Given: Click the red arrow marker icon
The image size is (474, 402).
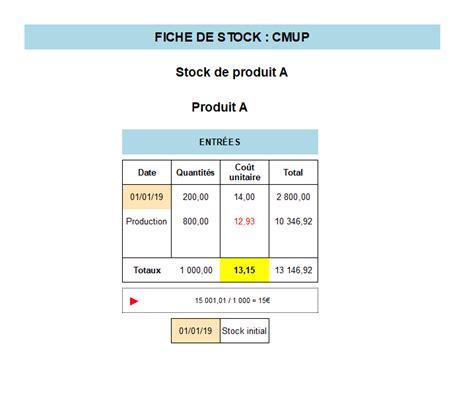Looking at the screenshot, I should point(134,301).
